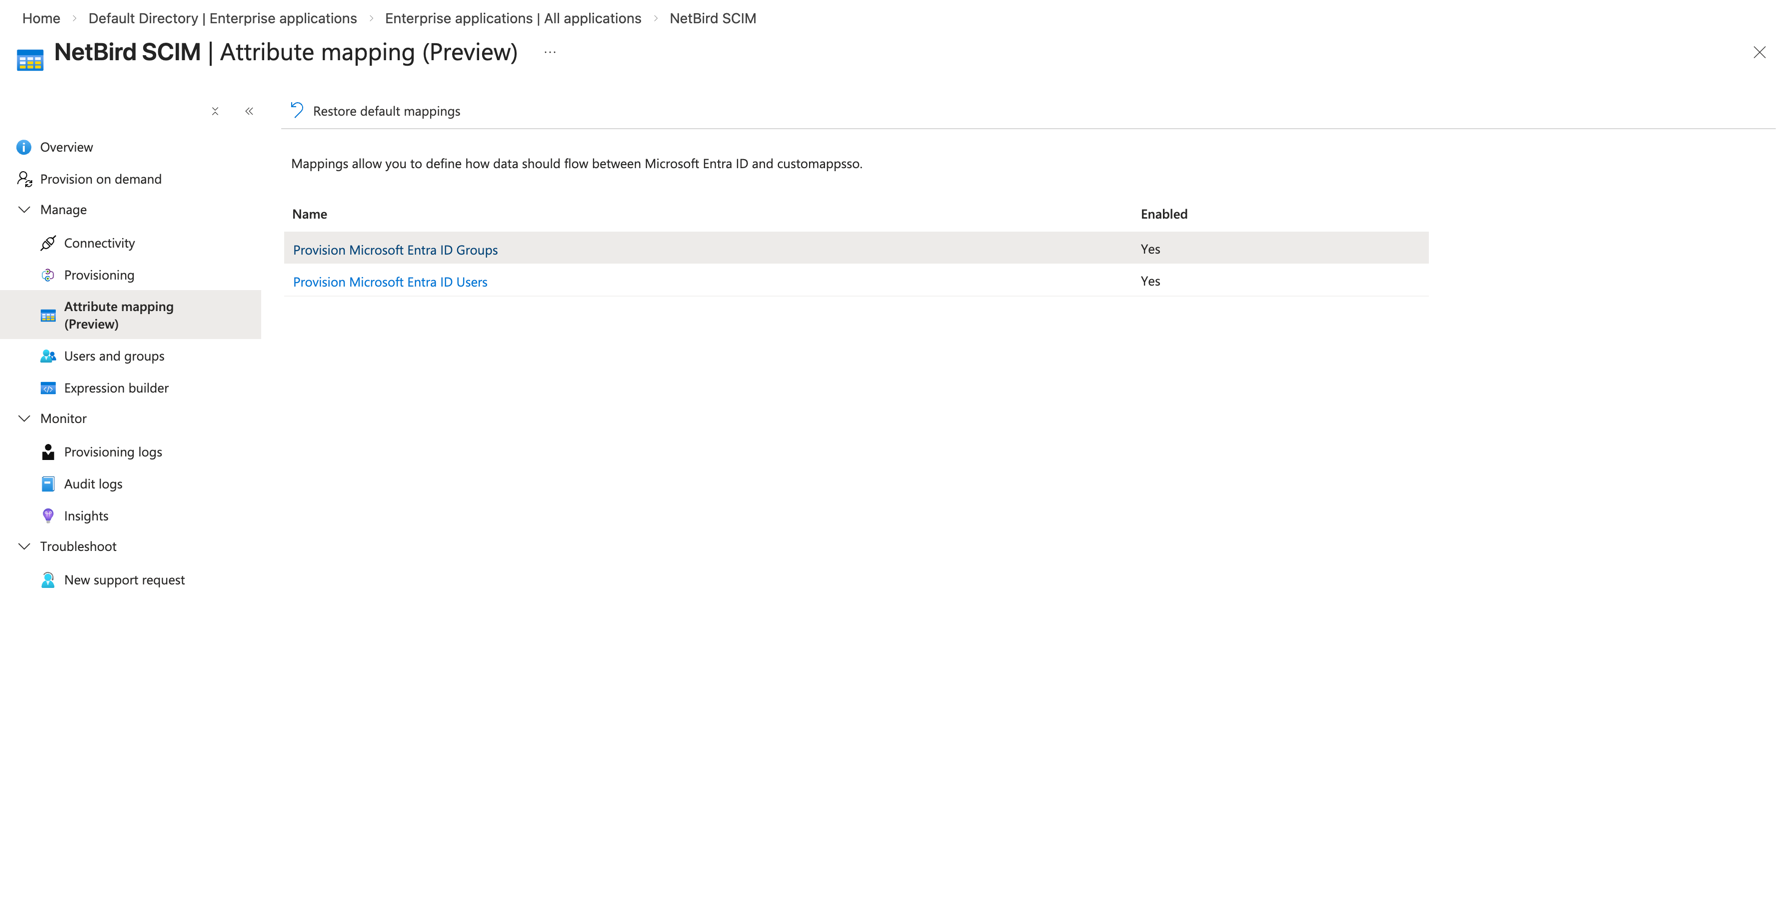Click the Provisioning sync icon

(48, 275)
